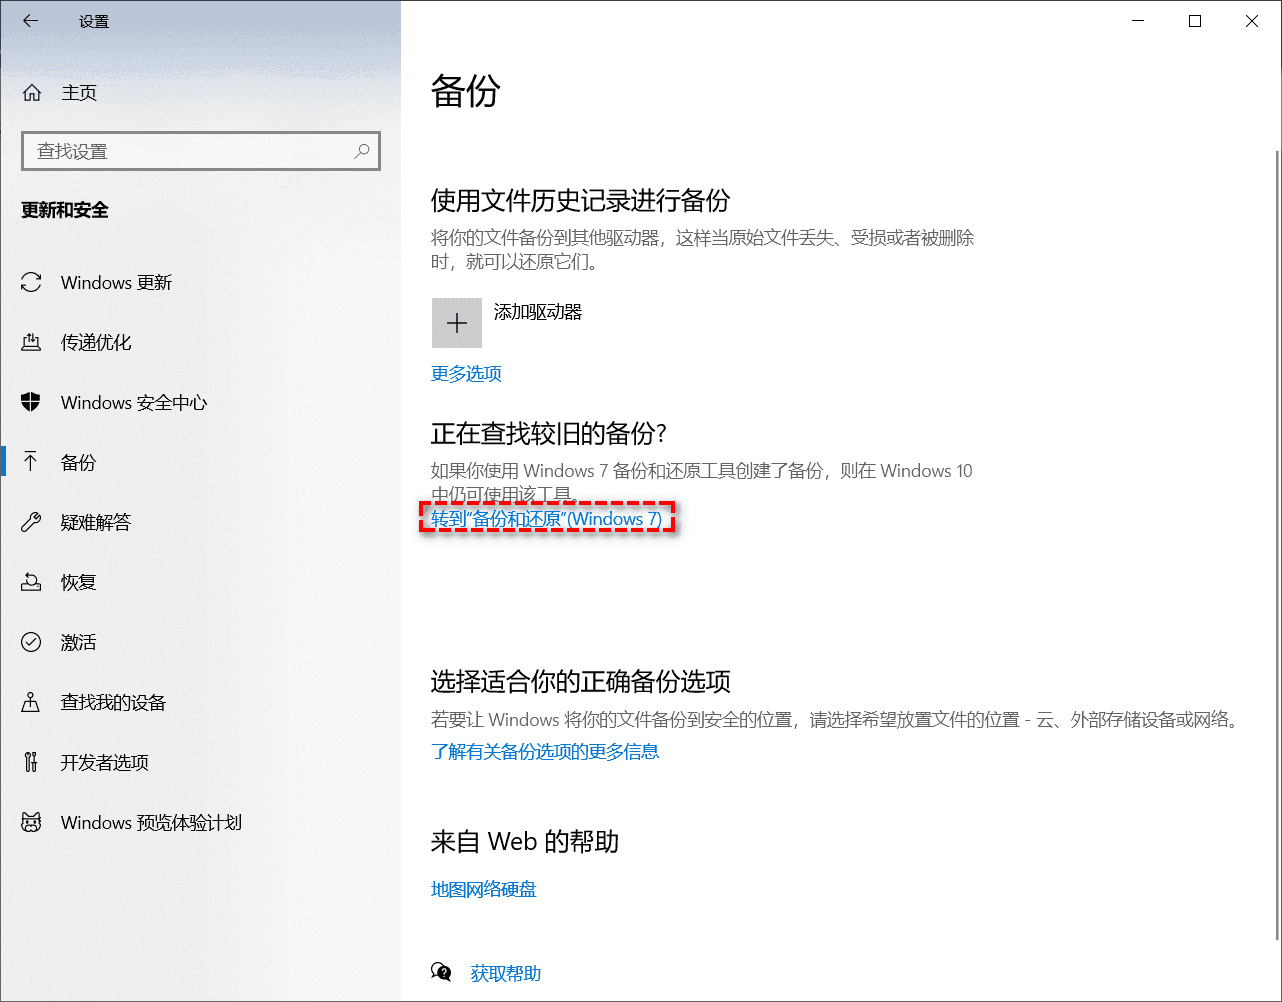Click the Windows 安全中心 shield icon
This screenshot has height=1002, width=1282.
click(32, 403)
